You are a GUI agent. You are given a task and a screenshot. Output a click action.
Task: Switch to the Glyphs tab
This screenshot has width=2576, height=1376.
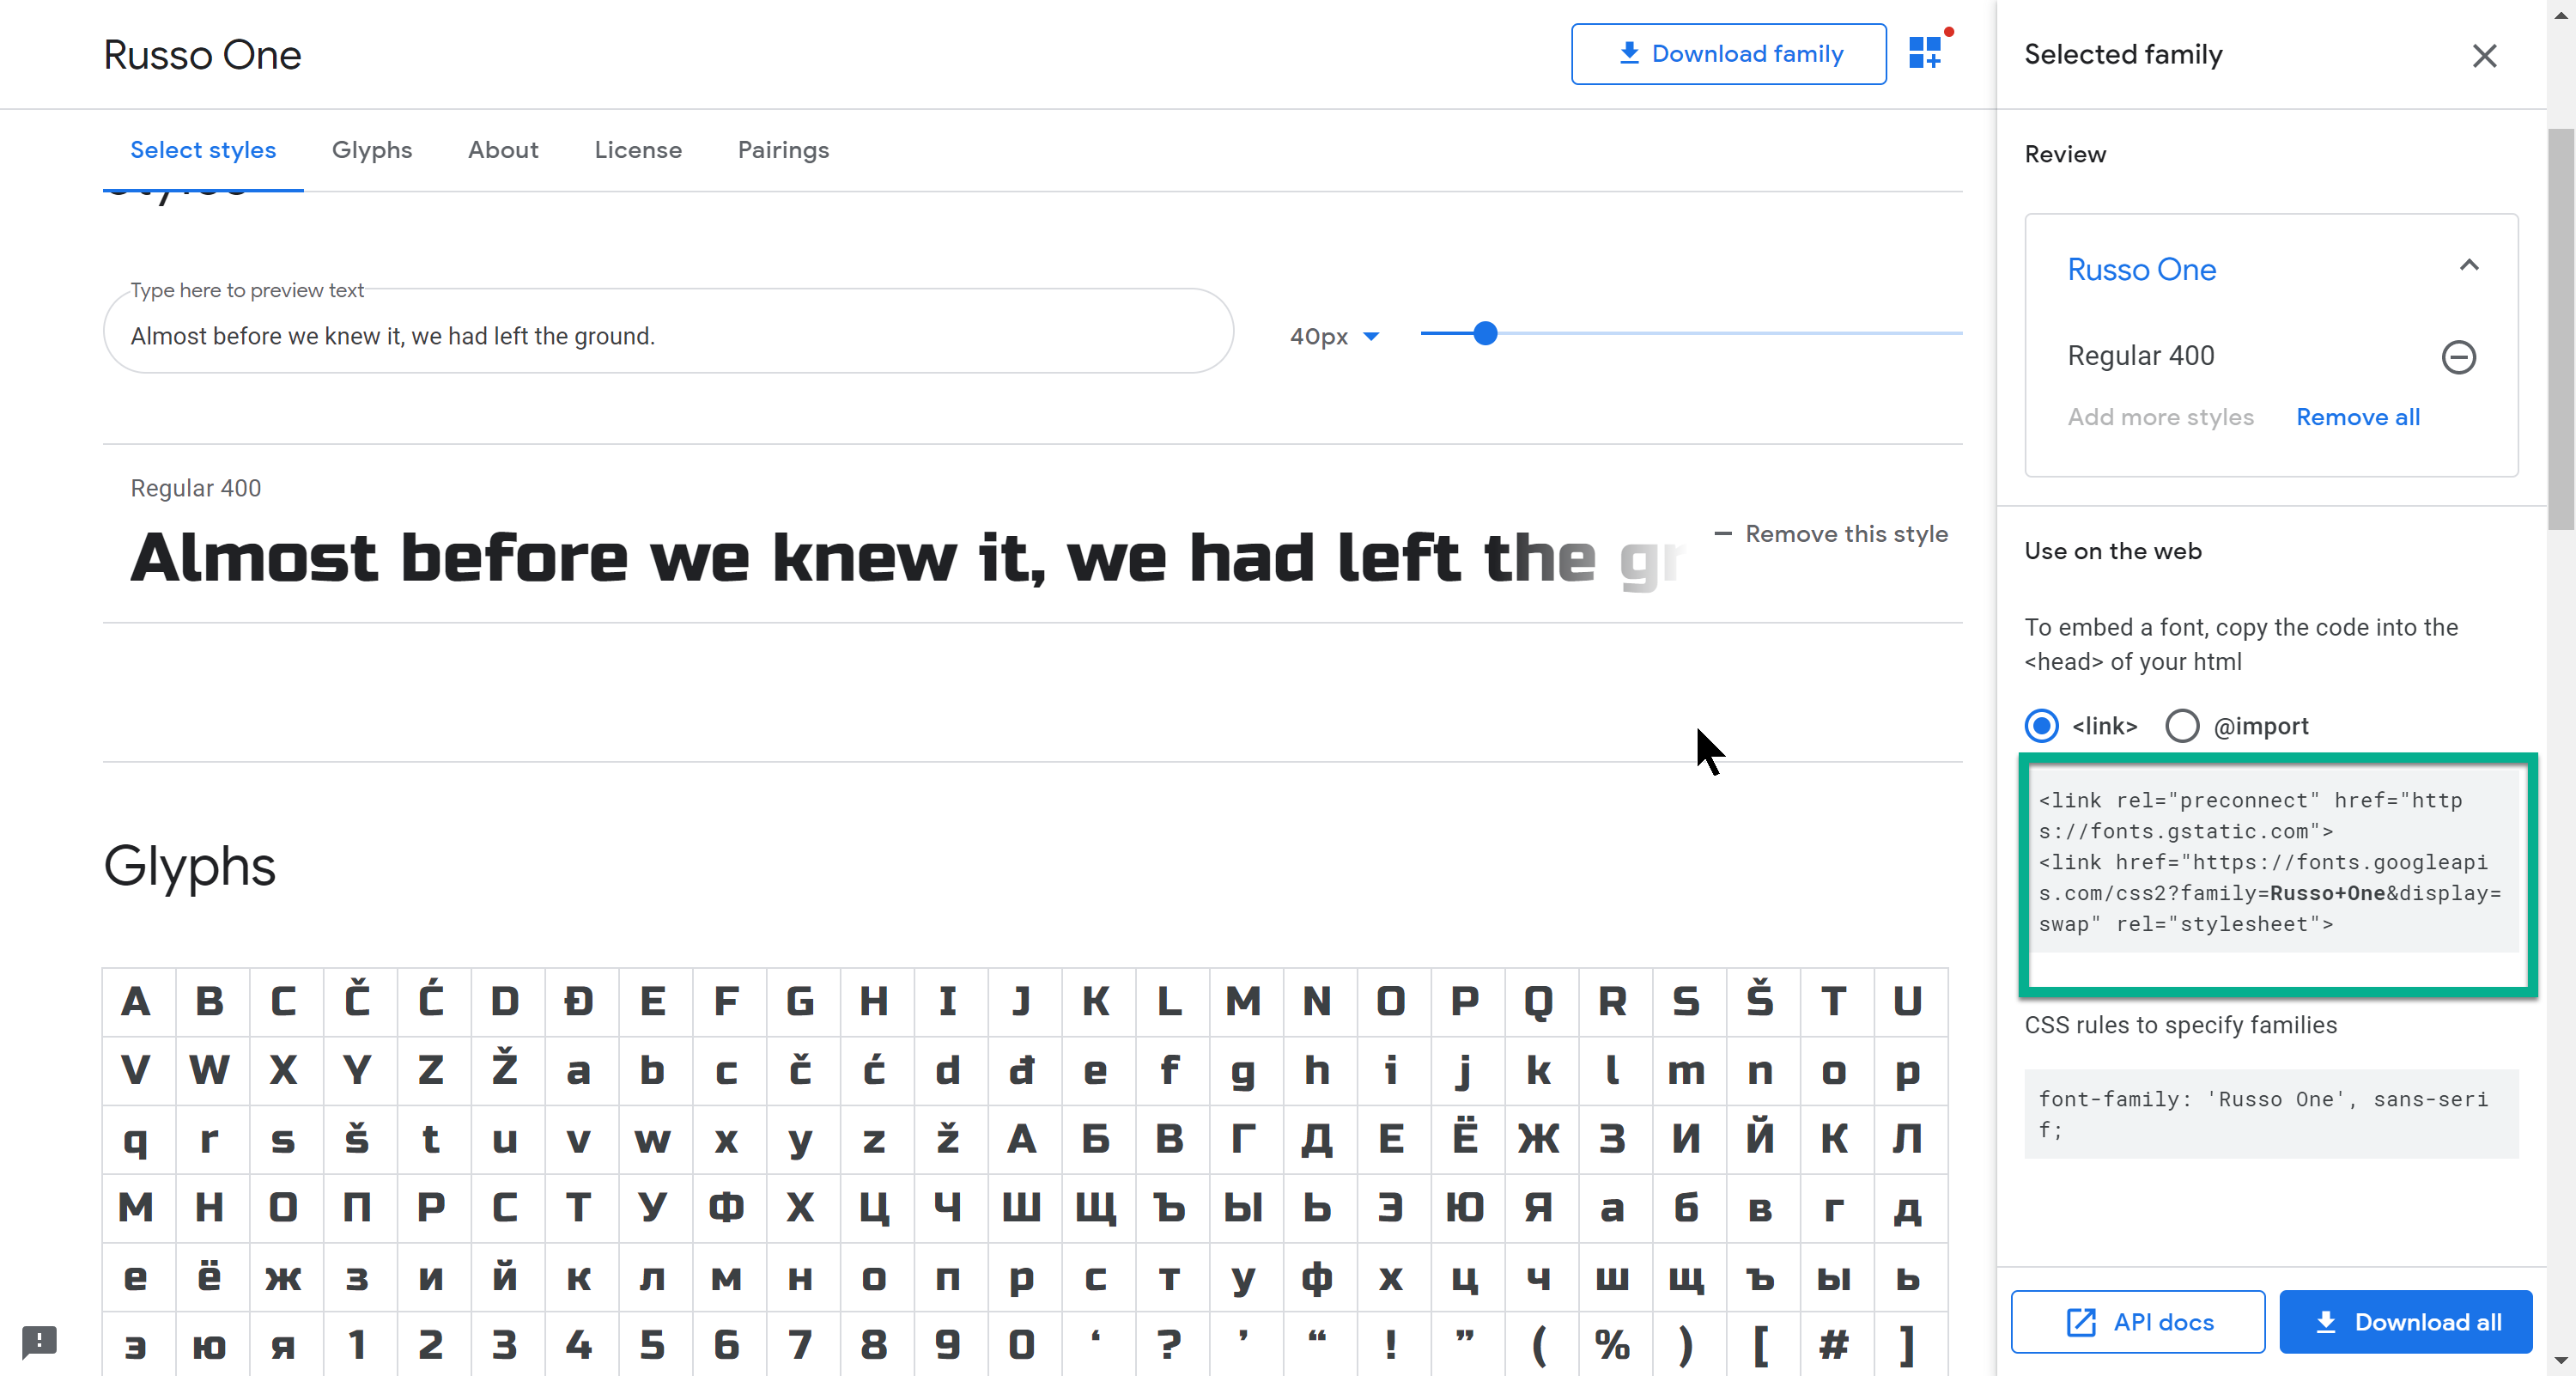[x=372, y=150]
